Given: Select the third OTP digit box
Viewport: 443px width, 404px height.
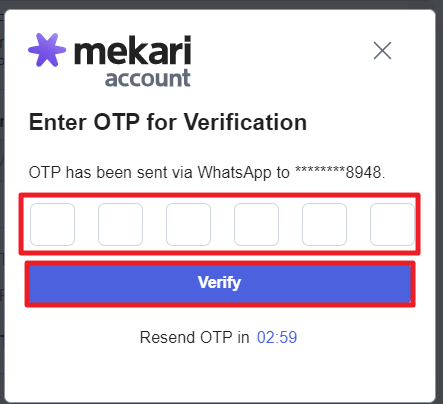Looking at the screenshot, I should pos(188,224).
